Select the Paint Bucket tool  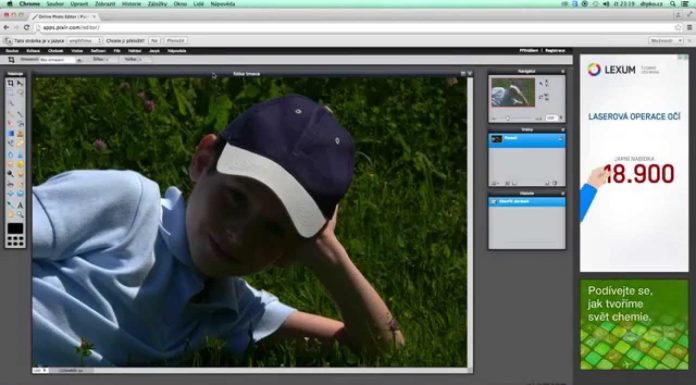[x=20, y=123]
